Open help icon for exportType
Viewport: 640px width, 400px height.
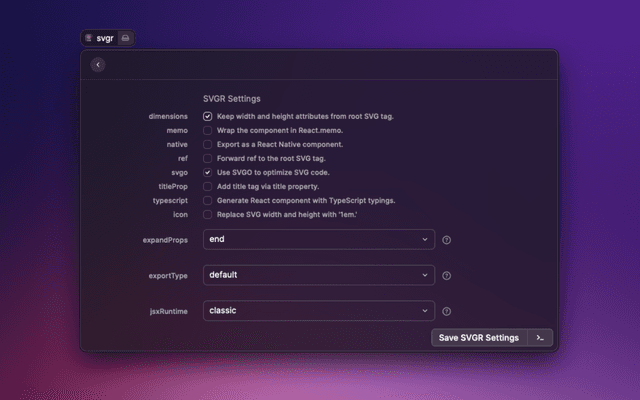tap(447, 275)
